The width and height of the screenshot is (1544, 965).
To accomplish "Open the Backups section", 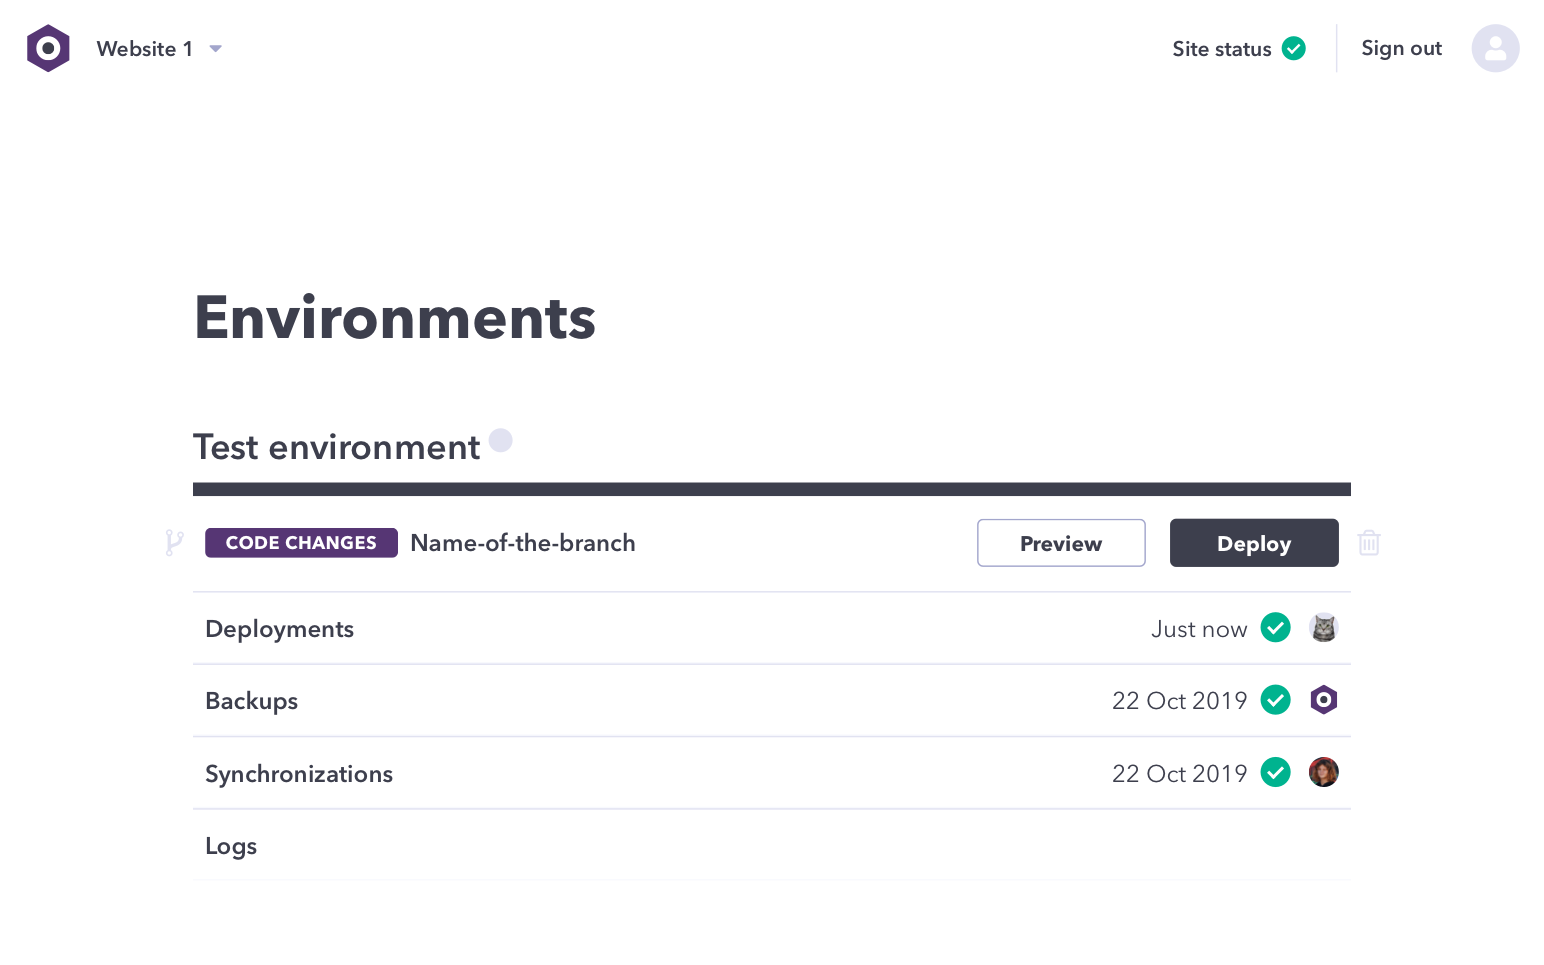I will [x=251, y=700].
